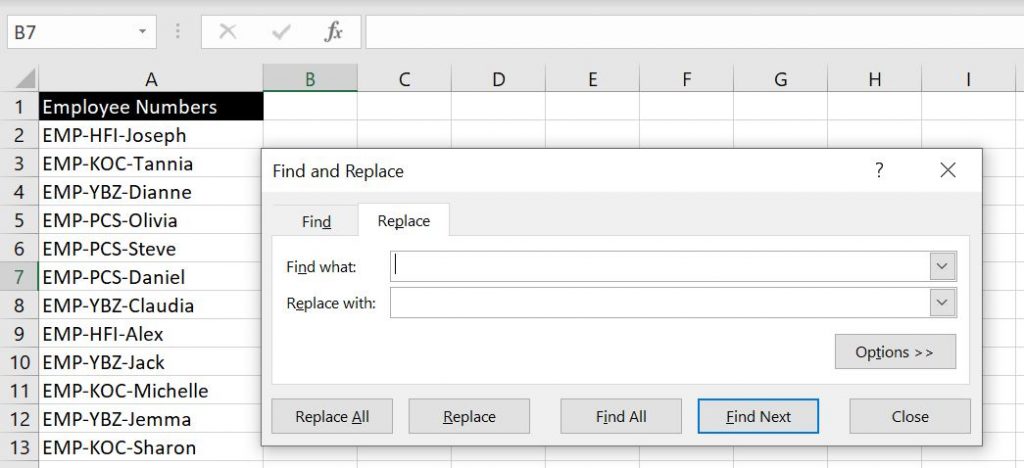Select column F header
This screenshot has width=1024, height=468.
(x=686, y=79)
